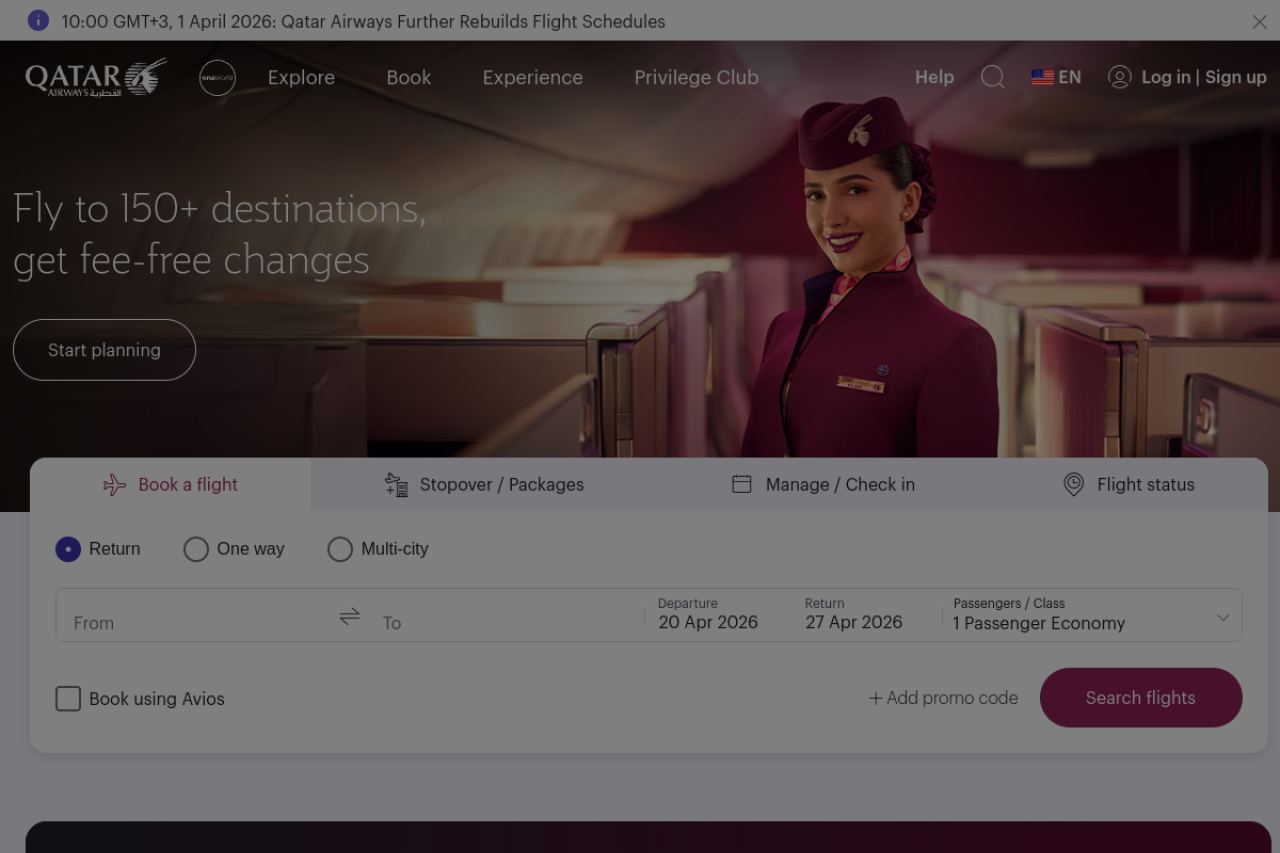1280x853 pixels.
Task: Click the US flag language icon
Action: pyautogui.click(x=1042, y=77)
